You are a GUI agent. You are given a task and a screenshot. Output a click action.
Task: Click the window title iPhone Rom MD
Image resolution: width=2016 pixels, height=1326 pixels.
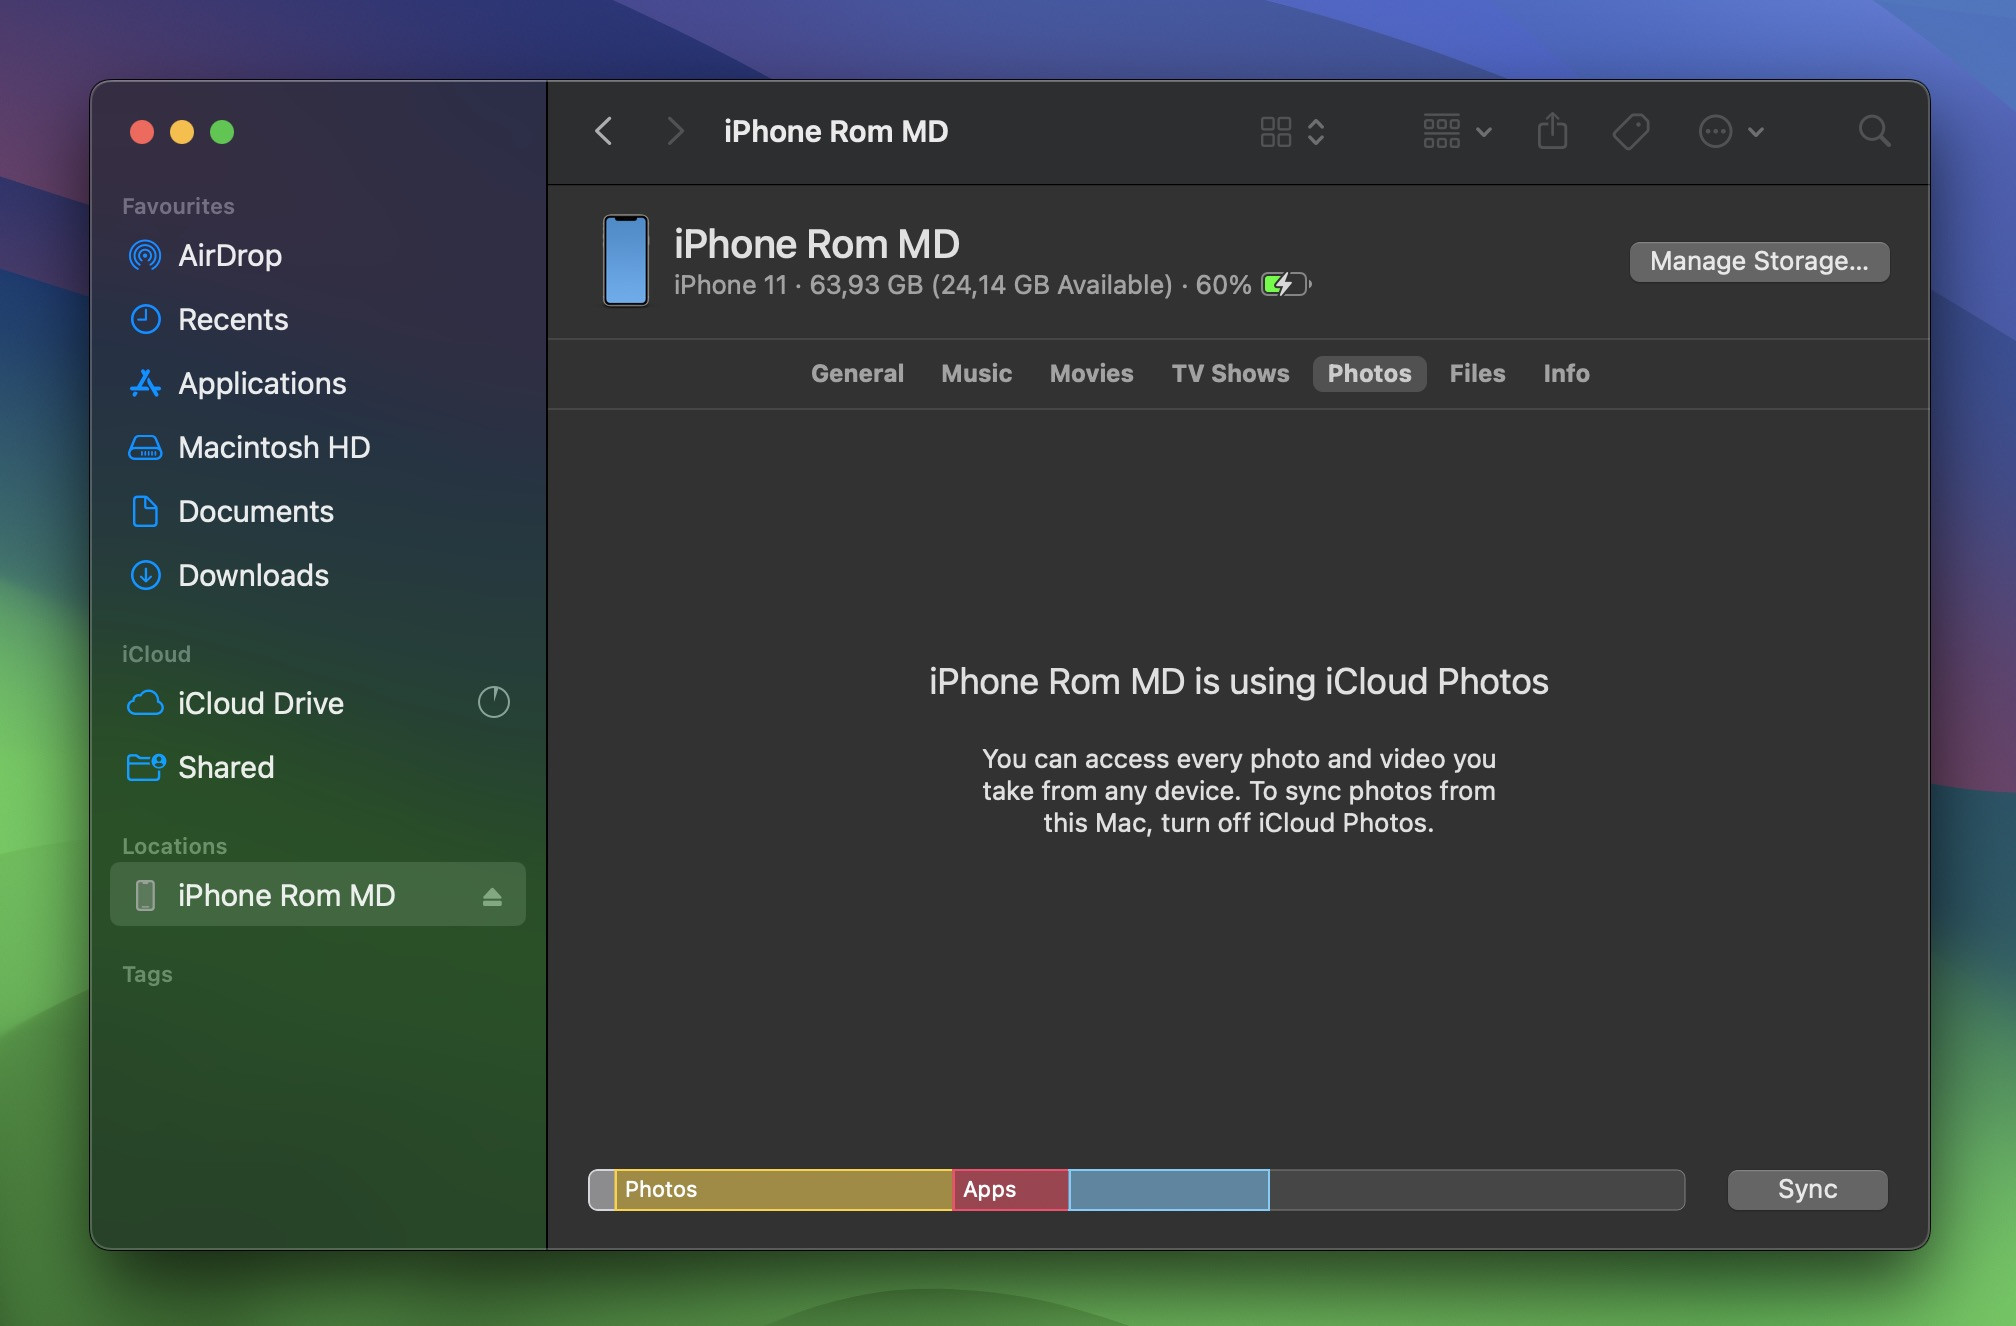tap(836, 131)
